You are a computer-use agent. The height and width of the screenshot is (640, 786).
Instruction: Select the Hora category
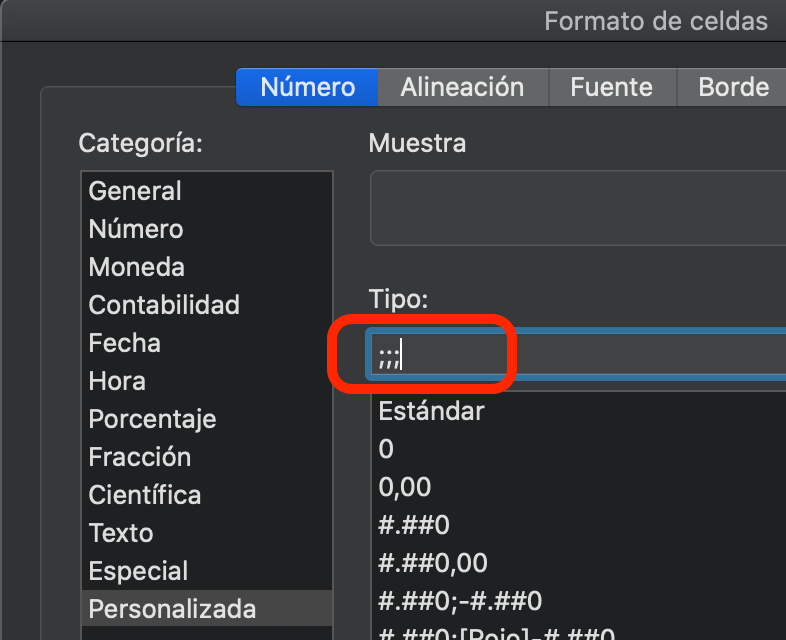[207, 381]
